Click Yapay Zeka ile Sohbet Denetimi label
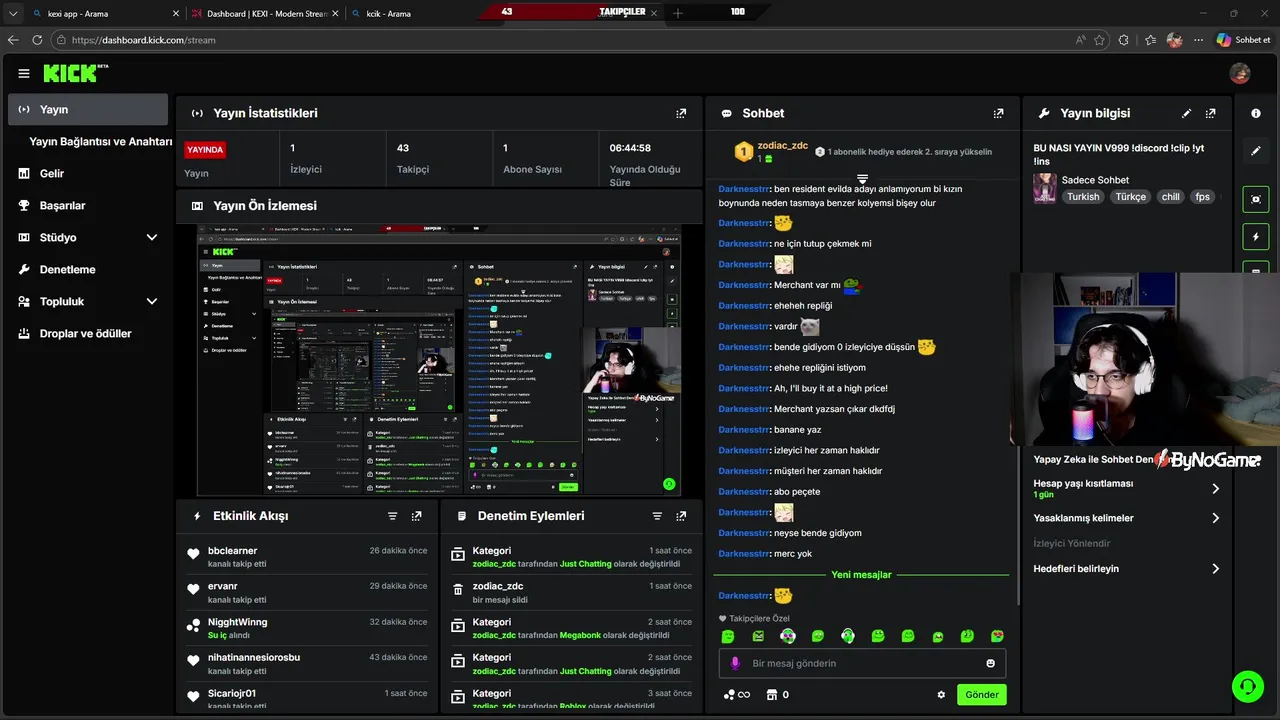This screenshot has width=1280, height=720. click(1095, 460)
